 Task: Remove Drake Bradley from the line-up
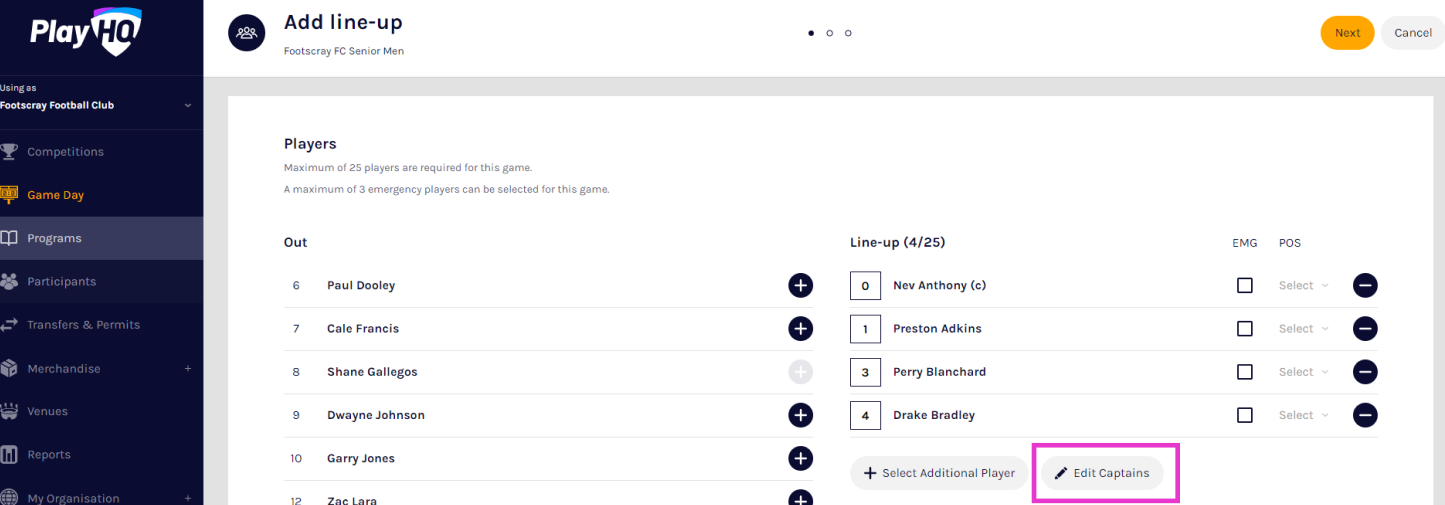pos(1365,415)
